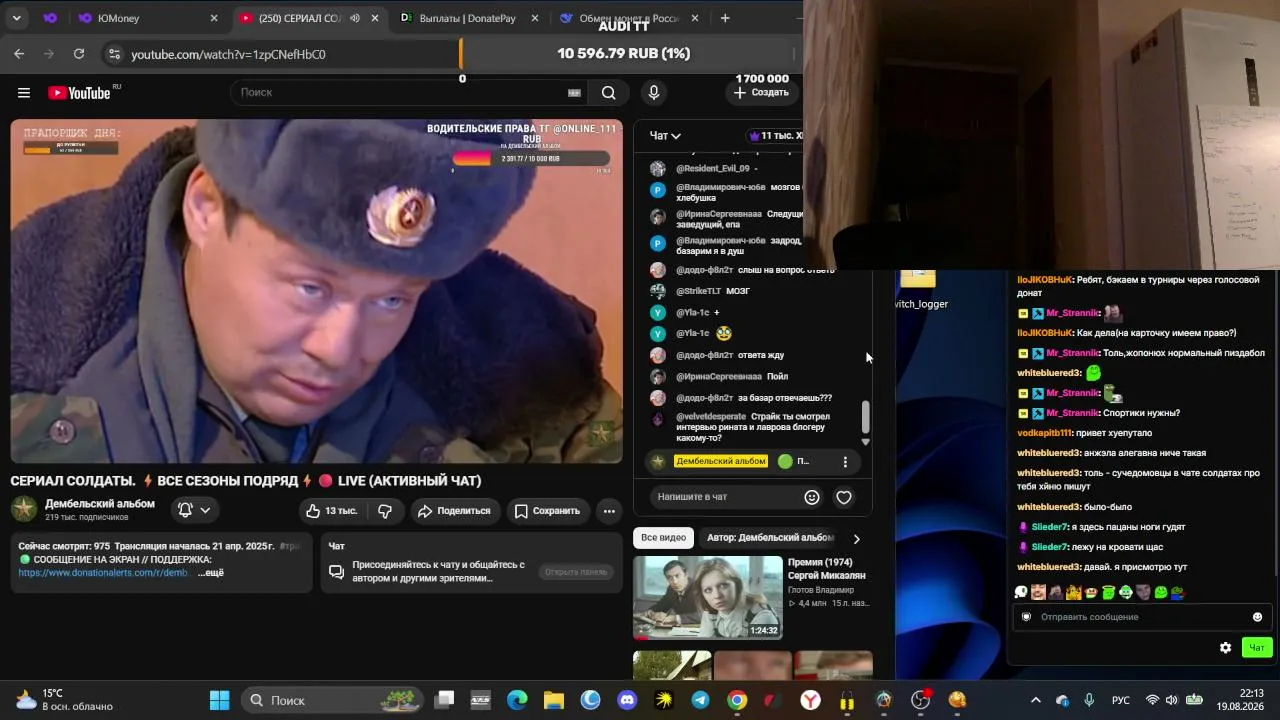Open Telegram from the taskbar
The image size is (1280, 720).
tap(700, 700)
